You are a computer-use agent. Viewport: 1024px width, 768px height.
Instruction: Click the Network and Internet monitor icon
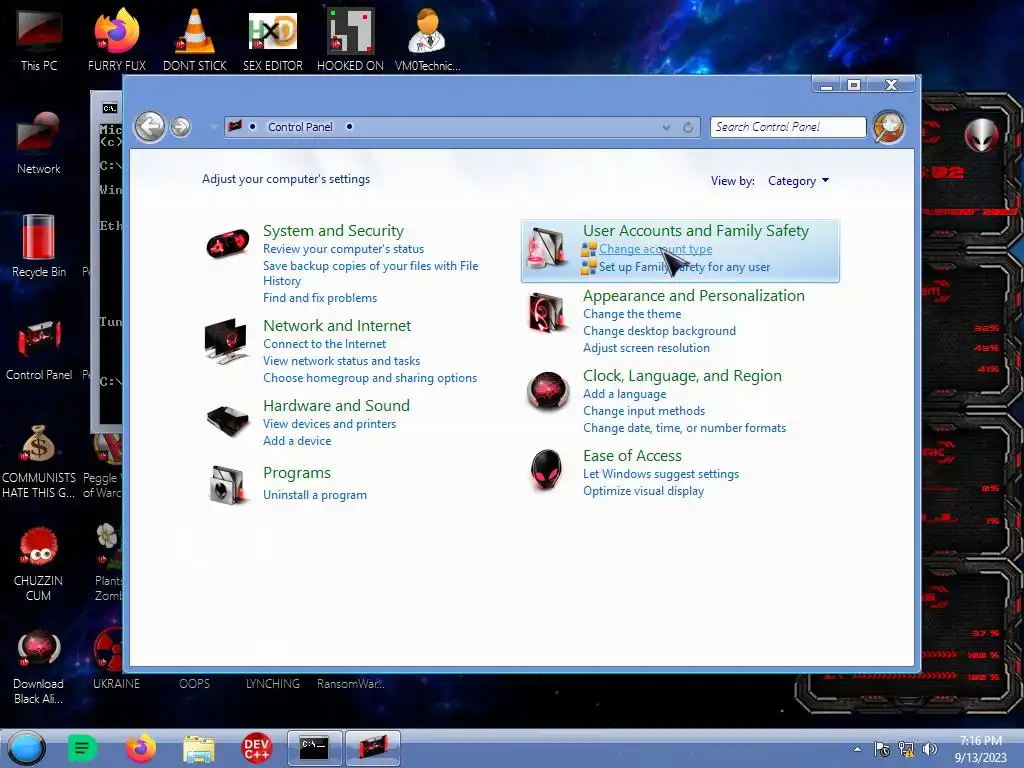[226, 341]
